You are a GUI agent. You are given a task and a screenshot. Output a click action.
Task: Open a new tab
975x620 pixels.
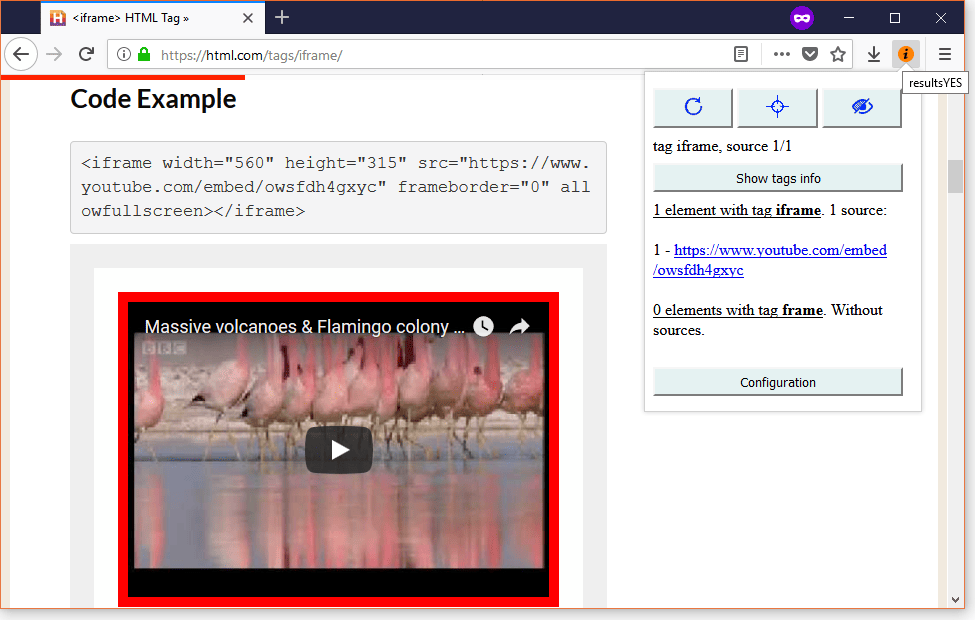(x=282, y=17)
